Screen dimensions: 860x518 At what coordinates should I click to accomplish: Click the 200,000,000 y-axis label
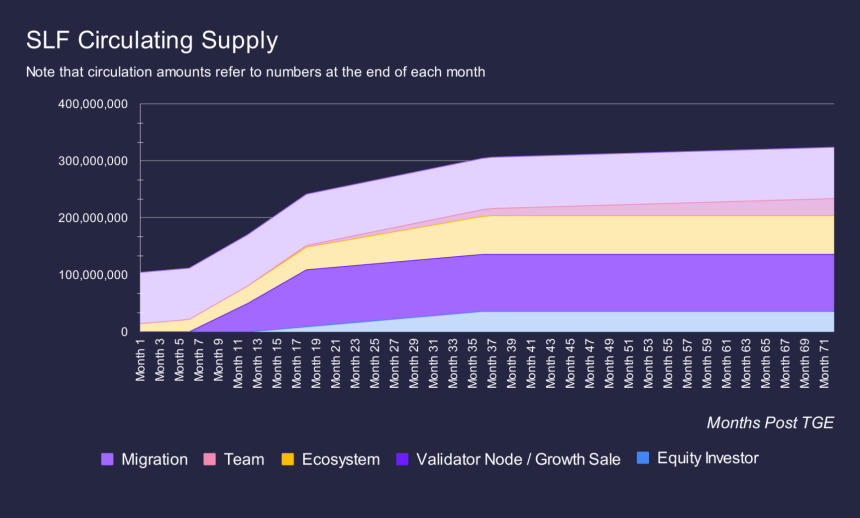[x=93, y=218]
